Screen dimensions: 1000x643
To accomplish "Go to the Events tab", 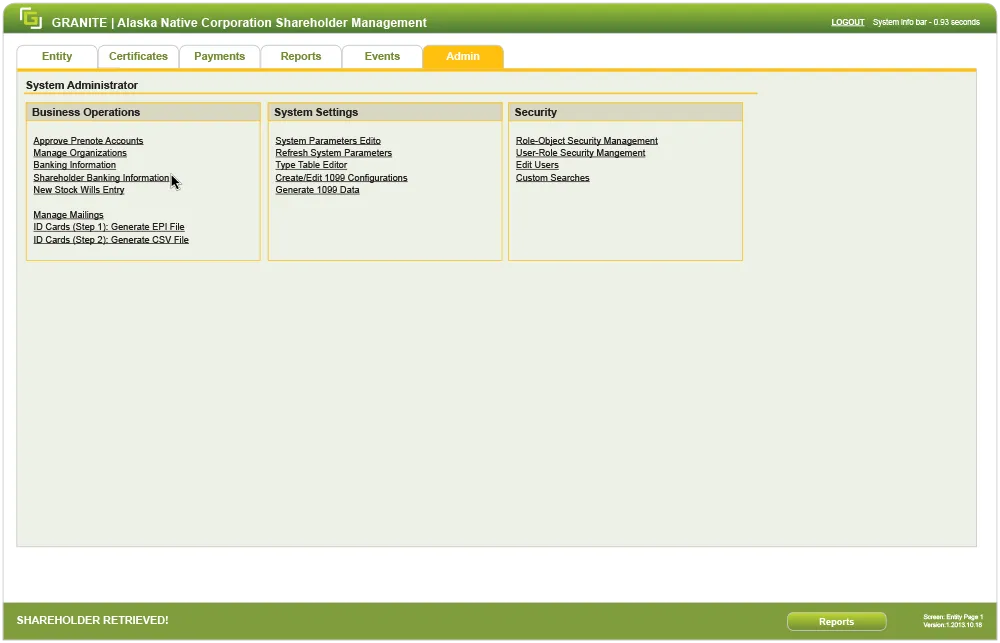I will tap(382, 57).
